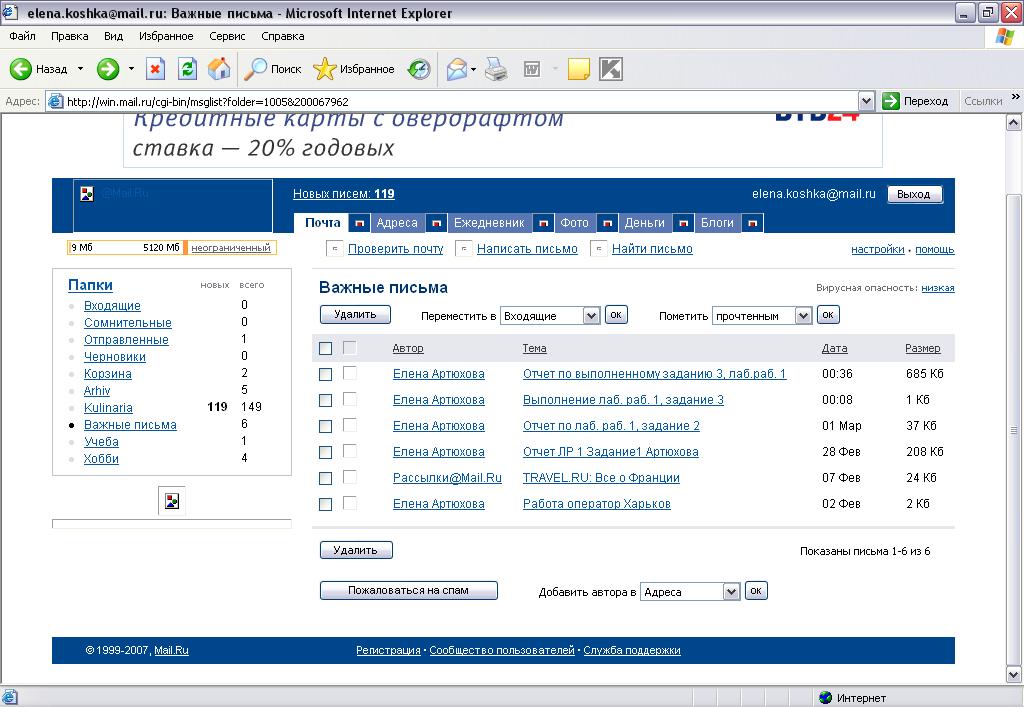The height and width of the screenshot is (707, 1024).
Task: Expand the Mail icon dropdown arrow
Action: 473,69
